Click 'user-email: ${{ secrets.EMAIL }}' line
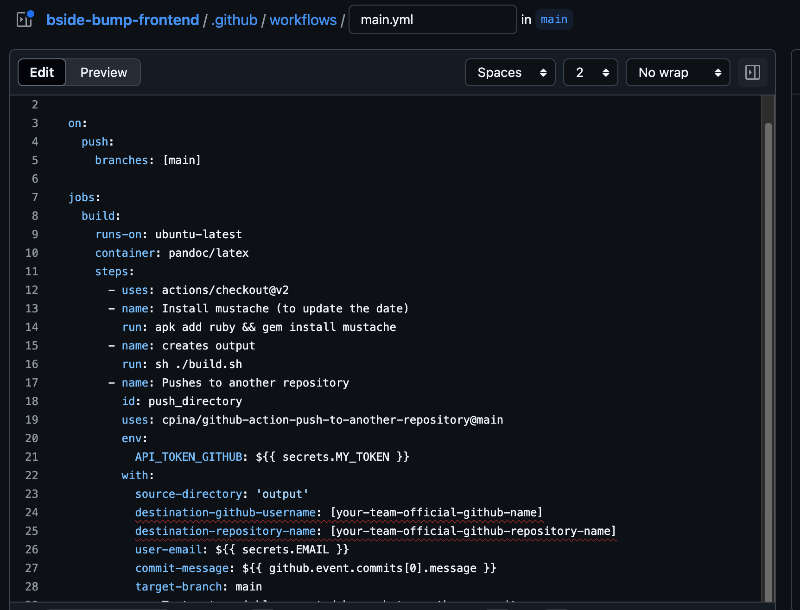The width and height of the screenshot is (800, 610). (x=242, y=550)
